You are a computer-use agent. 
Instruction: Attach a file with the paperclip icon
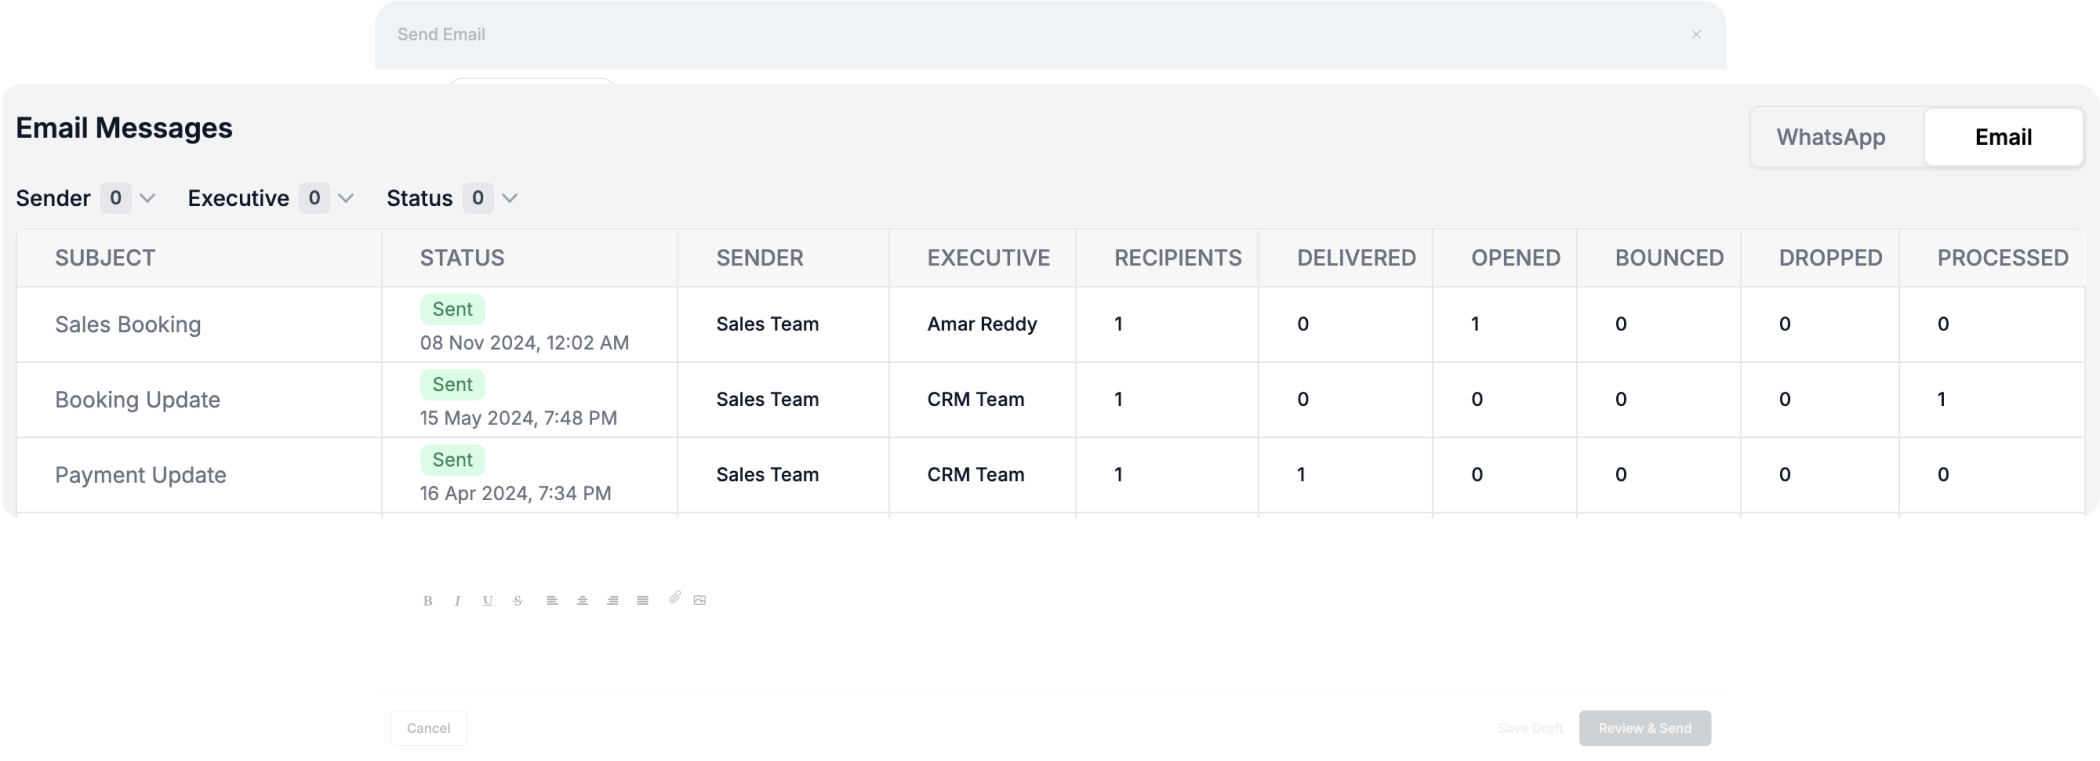pos(675,598)
